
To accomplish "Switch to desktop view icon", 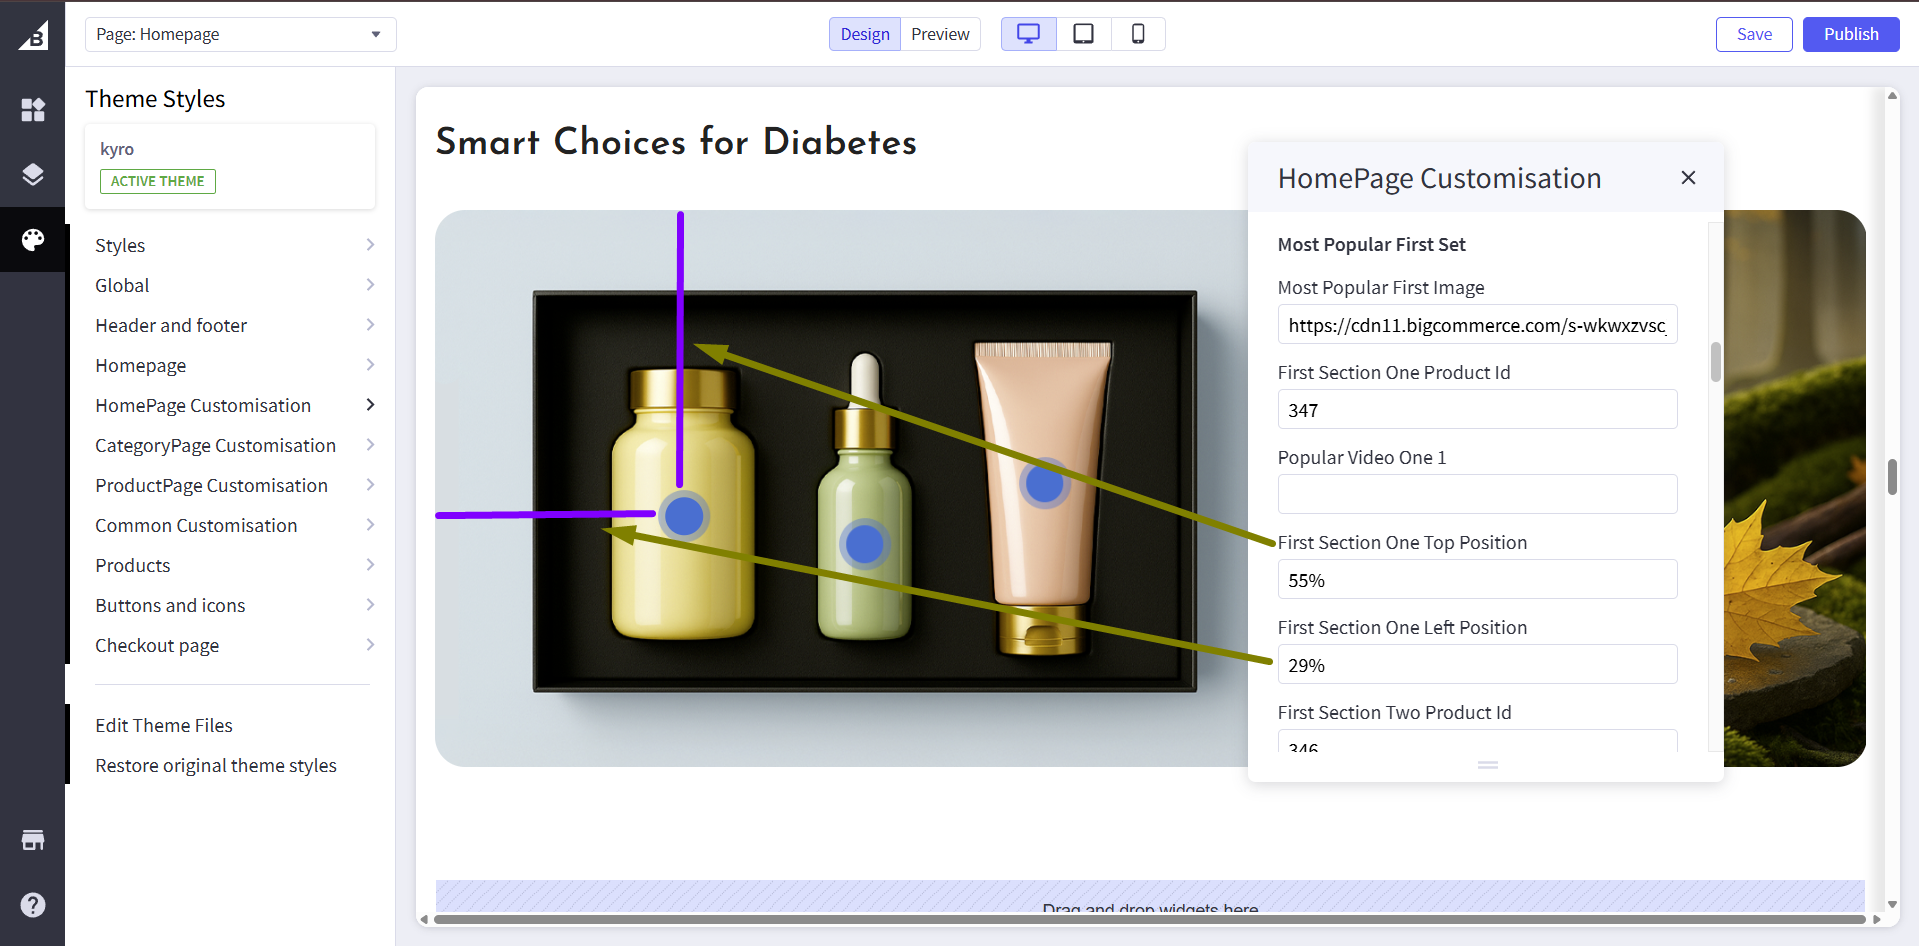I will click(1028, 34).
